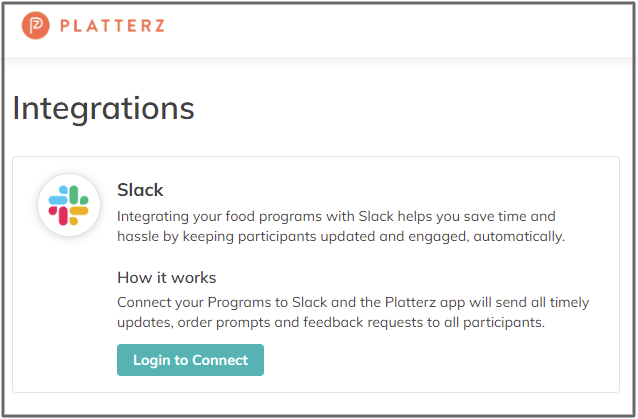Click the line starting "hassle by keeping participants"
The image size is (638, 419).
click(341, 237)
